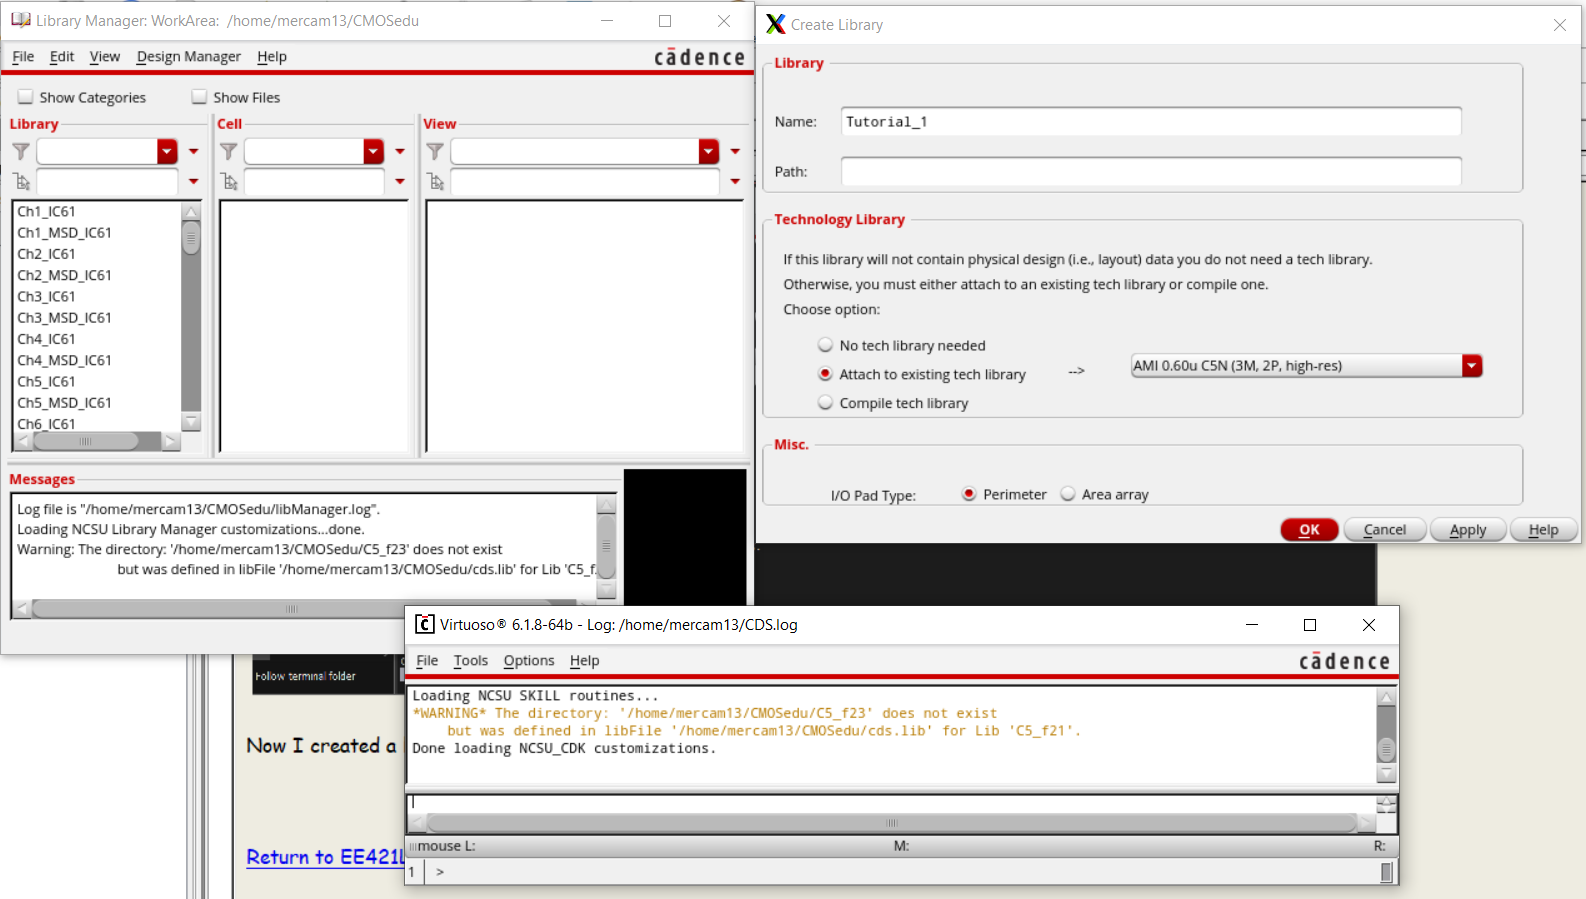Select No tech library needed option
Image resolution: width=1586 pixels, height=899 pixels.
point(825,345)
